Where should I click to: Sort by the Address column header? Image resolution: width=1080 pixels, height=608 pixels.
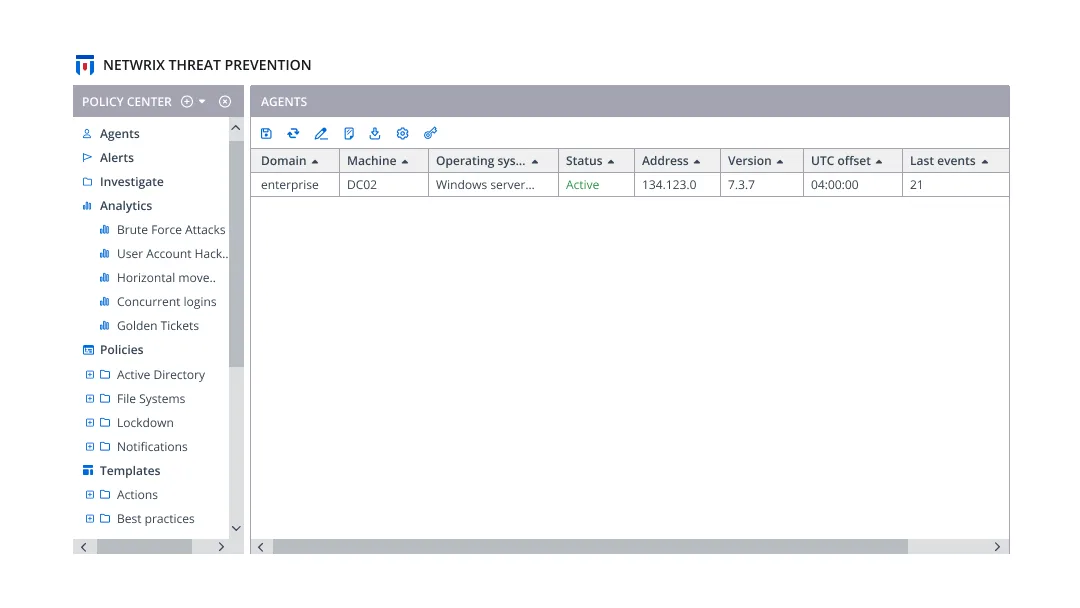(677, 160)
